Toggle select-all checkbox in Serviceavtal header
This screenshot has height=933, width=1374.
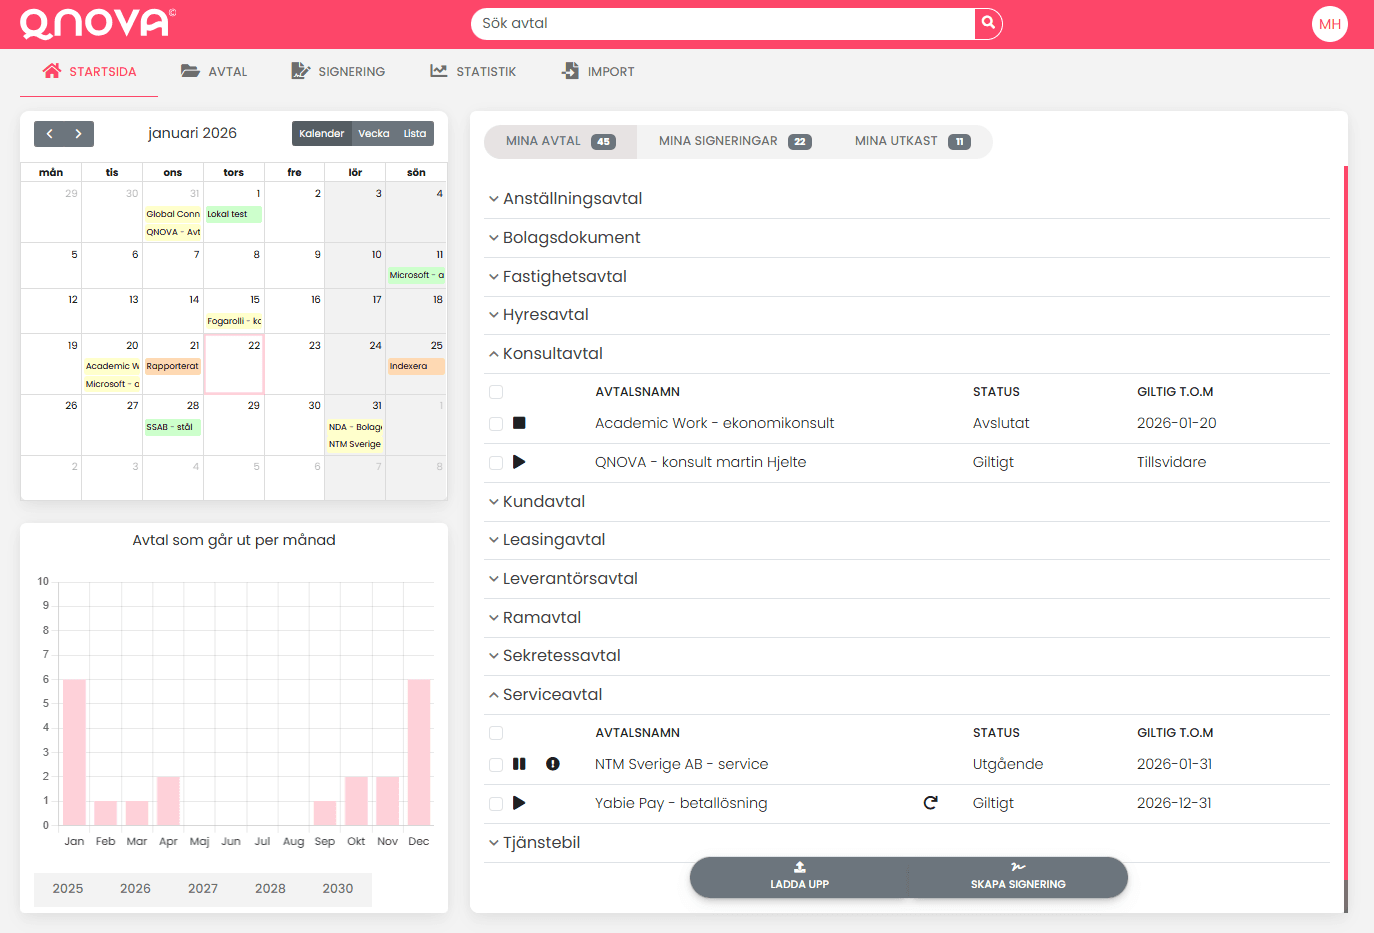pos(496,733)
